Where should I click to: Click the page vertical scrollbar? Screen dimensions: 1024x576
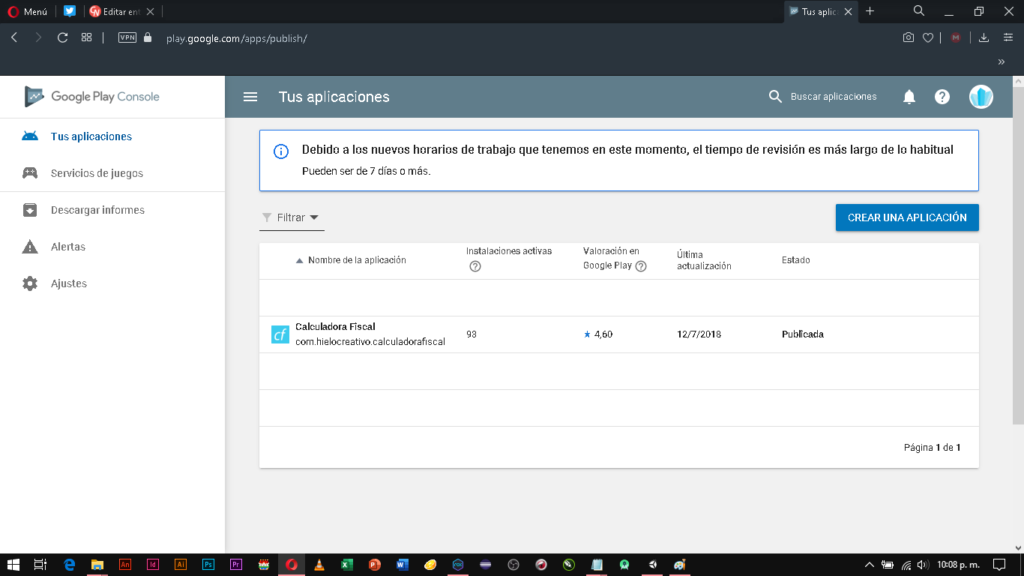[1018, 255]
